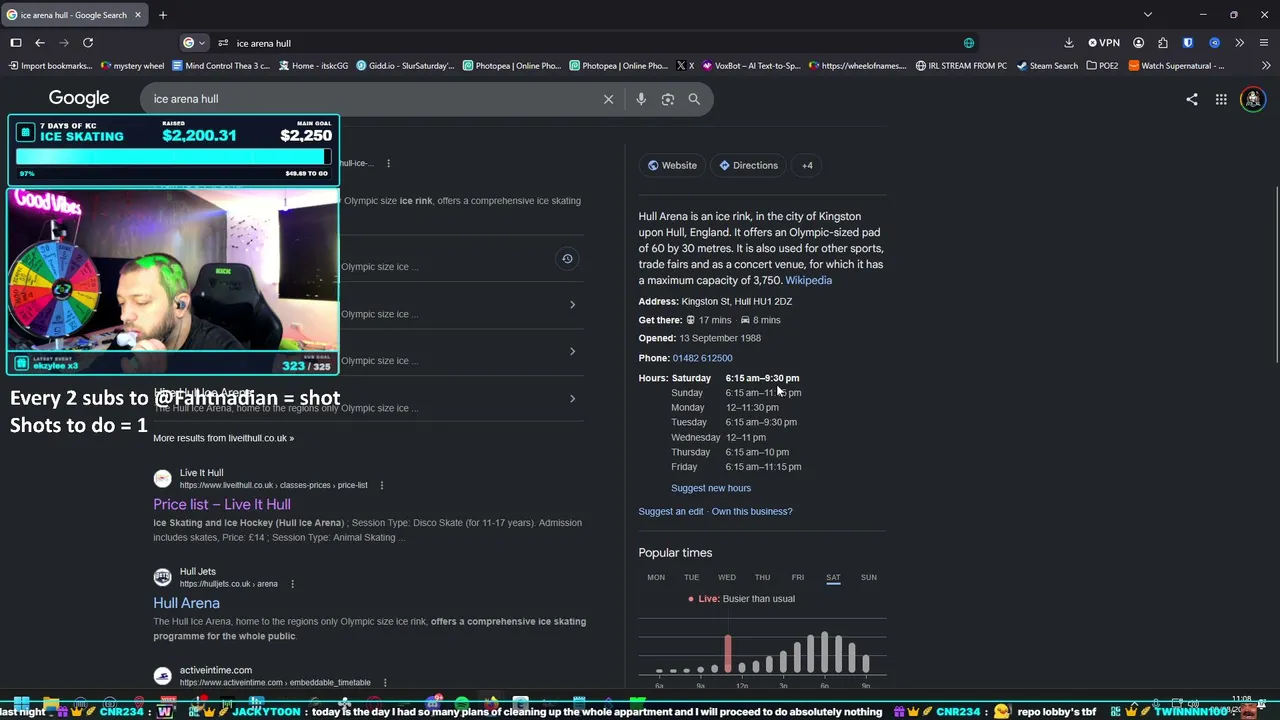
Task: Click Own this business? link
Action: (752, 511)
